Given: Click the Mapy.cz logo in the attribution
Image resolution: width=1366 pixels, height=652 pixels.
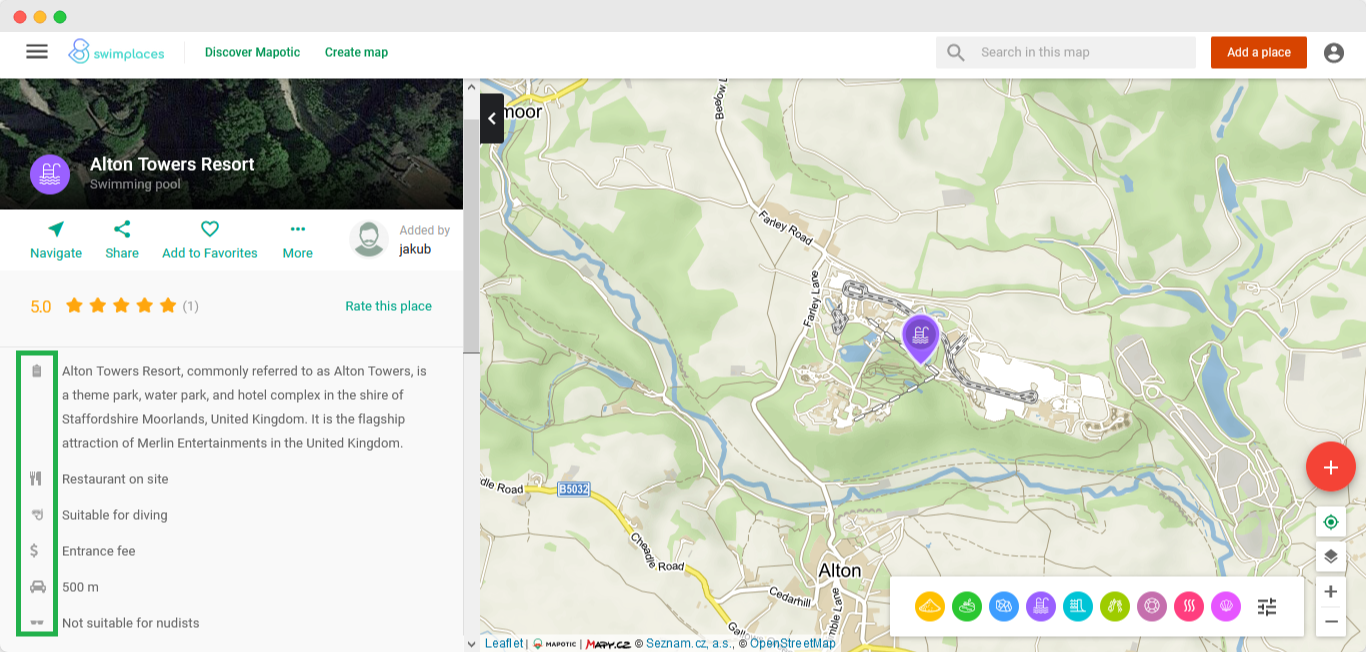Looking at the screenshot, I should (608, 644).
